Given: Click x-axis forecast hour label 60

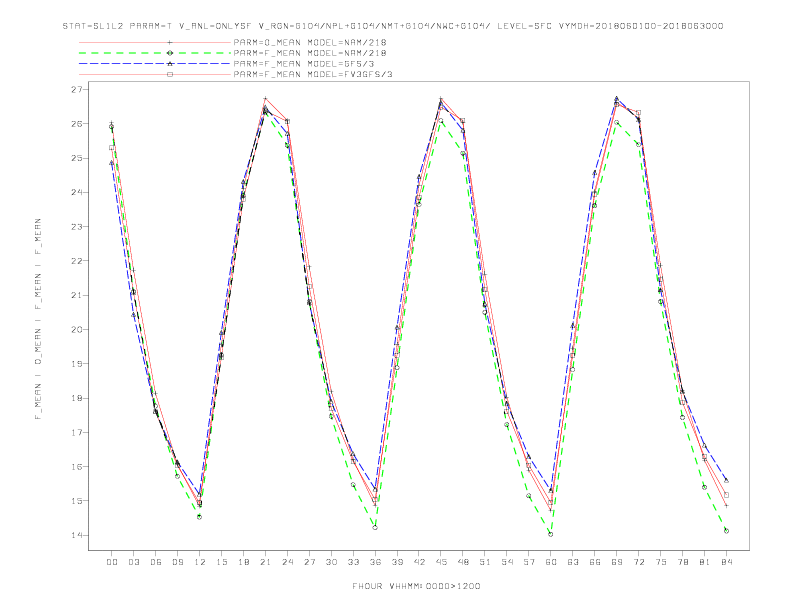Looking at the screenshot, I should click(x=551, y=562).
